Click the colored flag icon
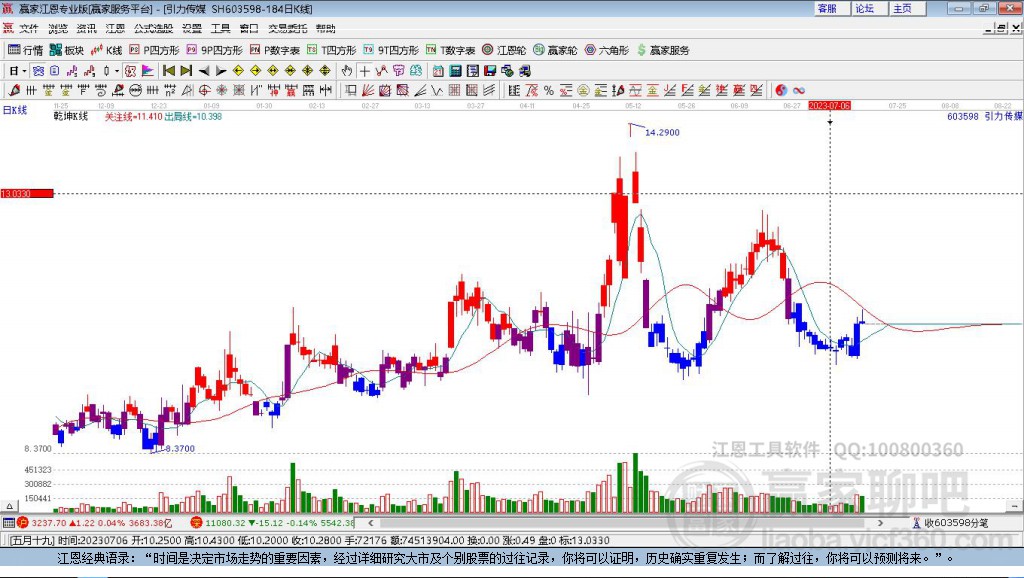The image size is (1024, 578). [148, 71]
